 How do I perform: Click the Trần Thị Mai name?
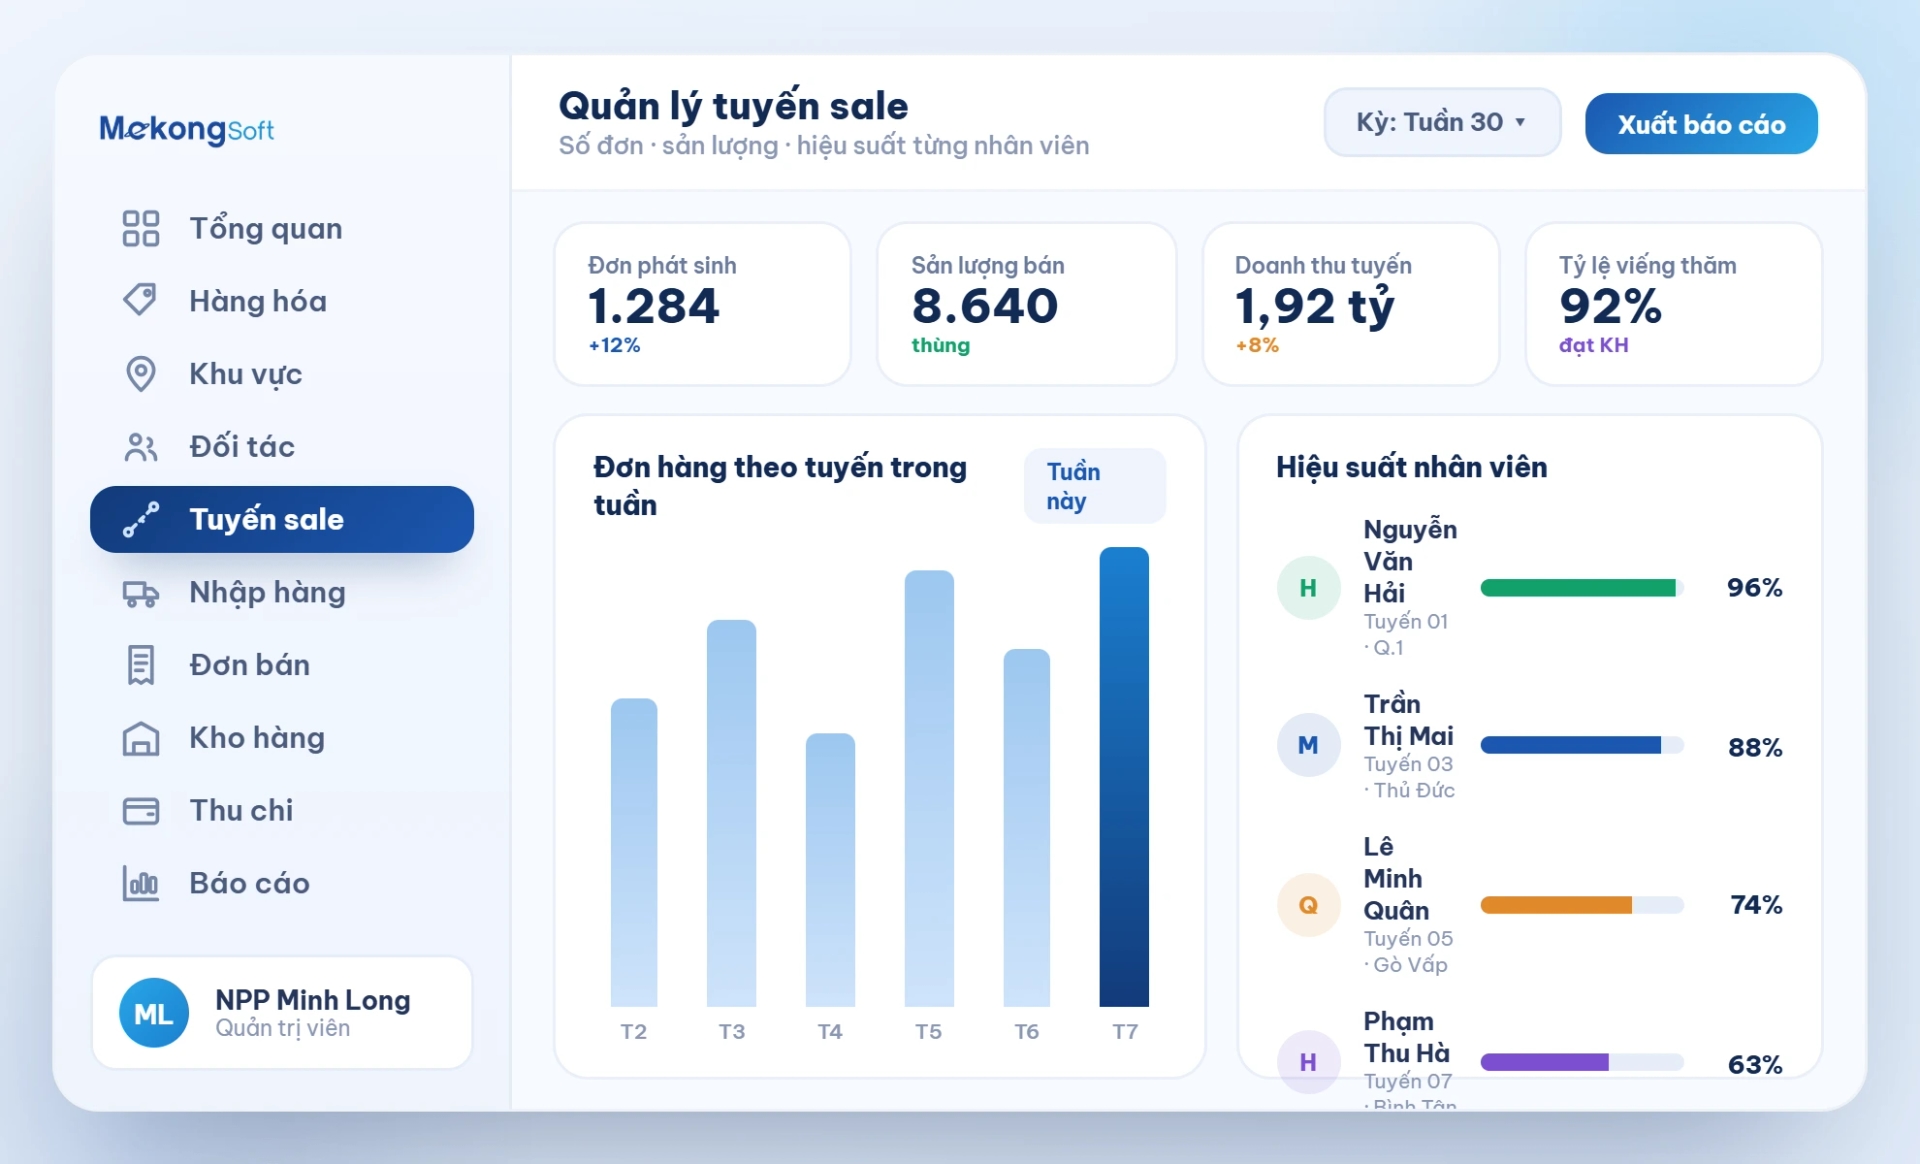(x=1408, y=720)
